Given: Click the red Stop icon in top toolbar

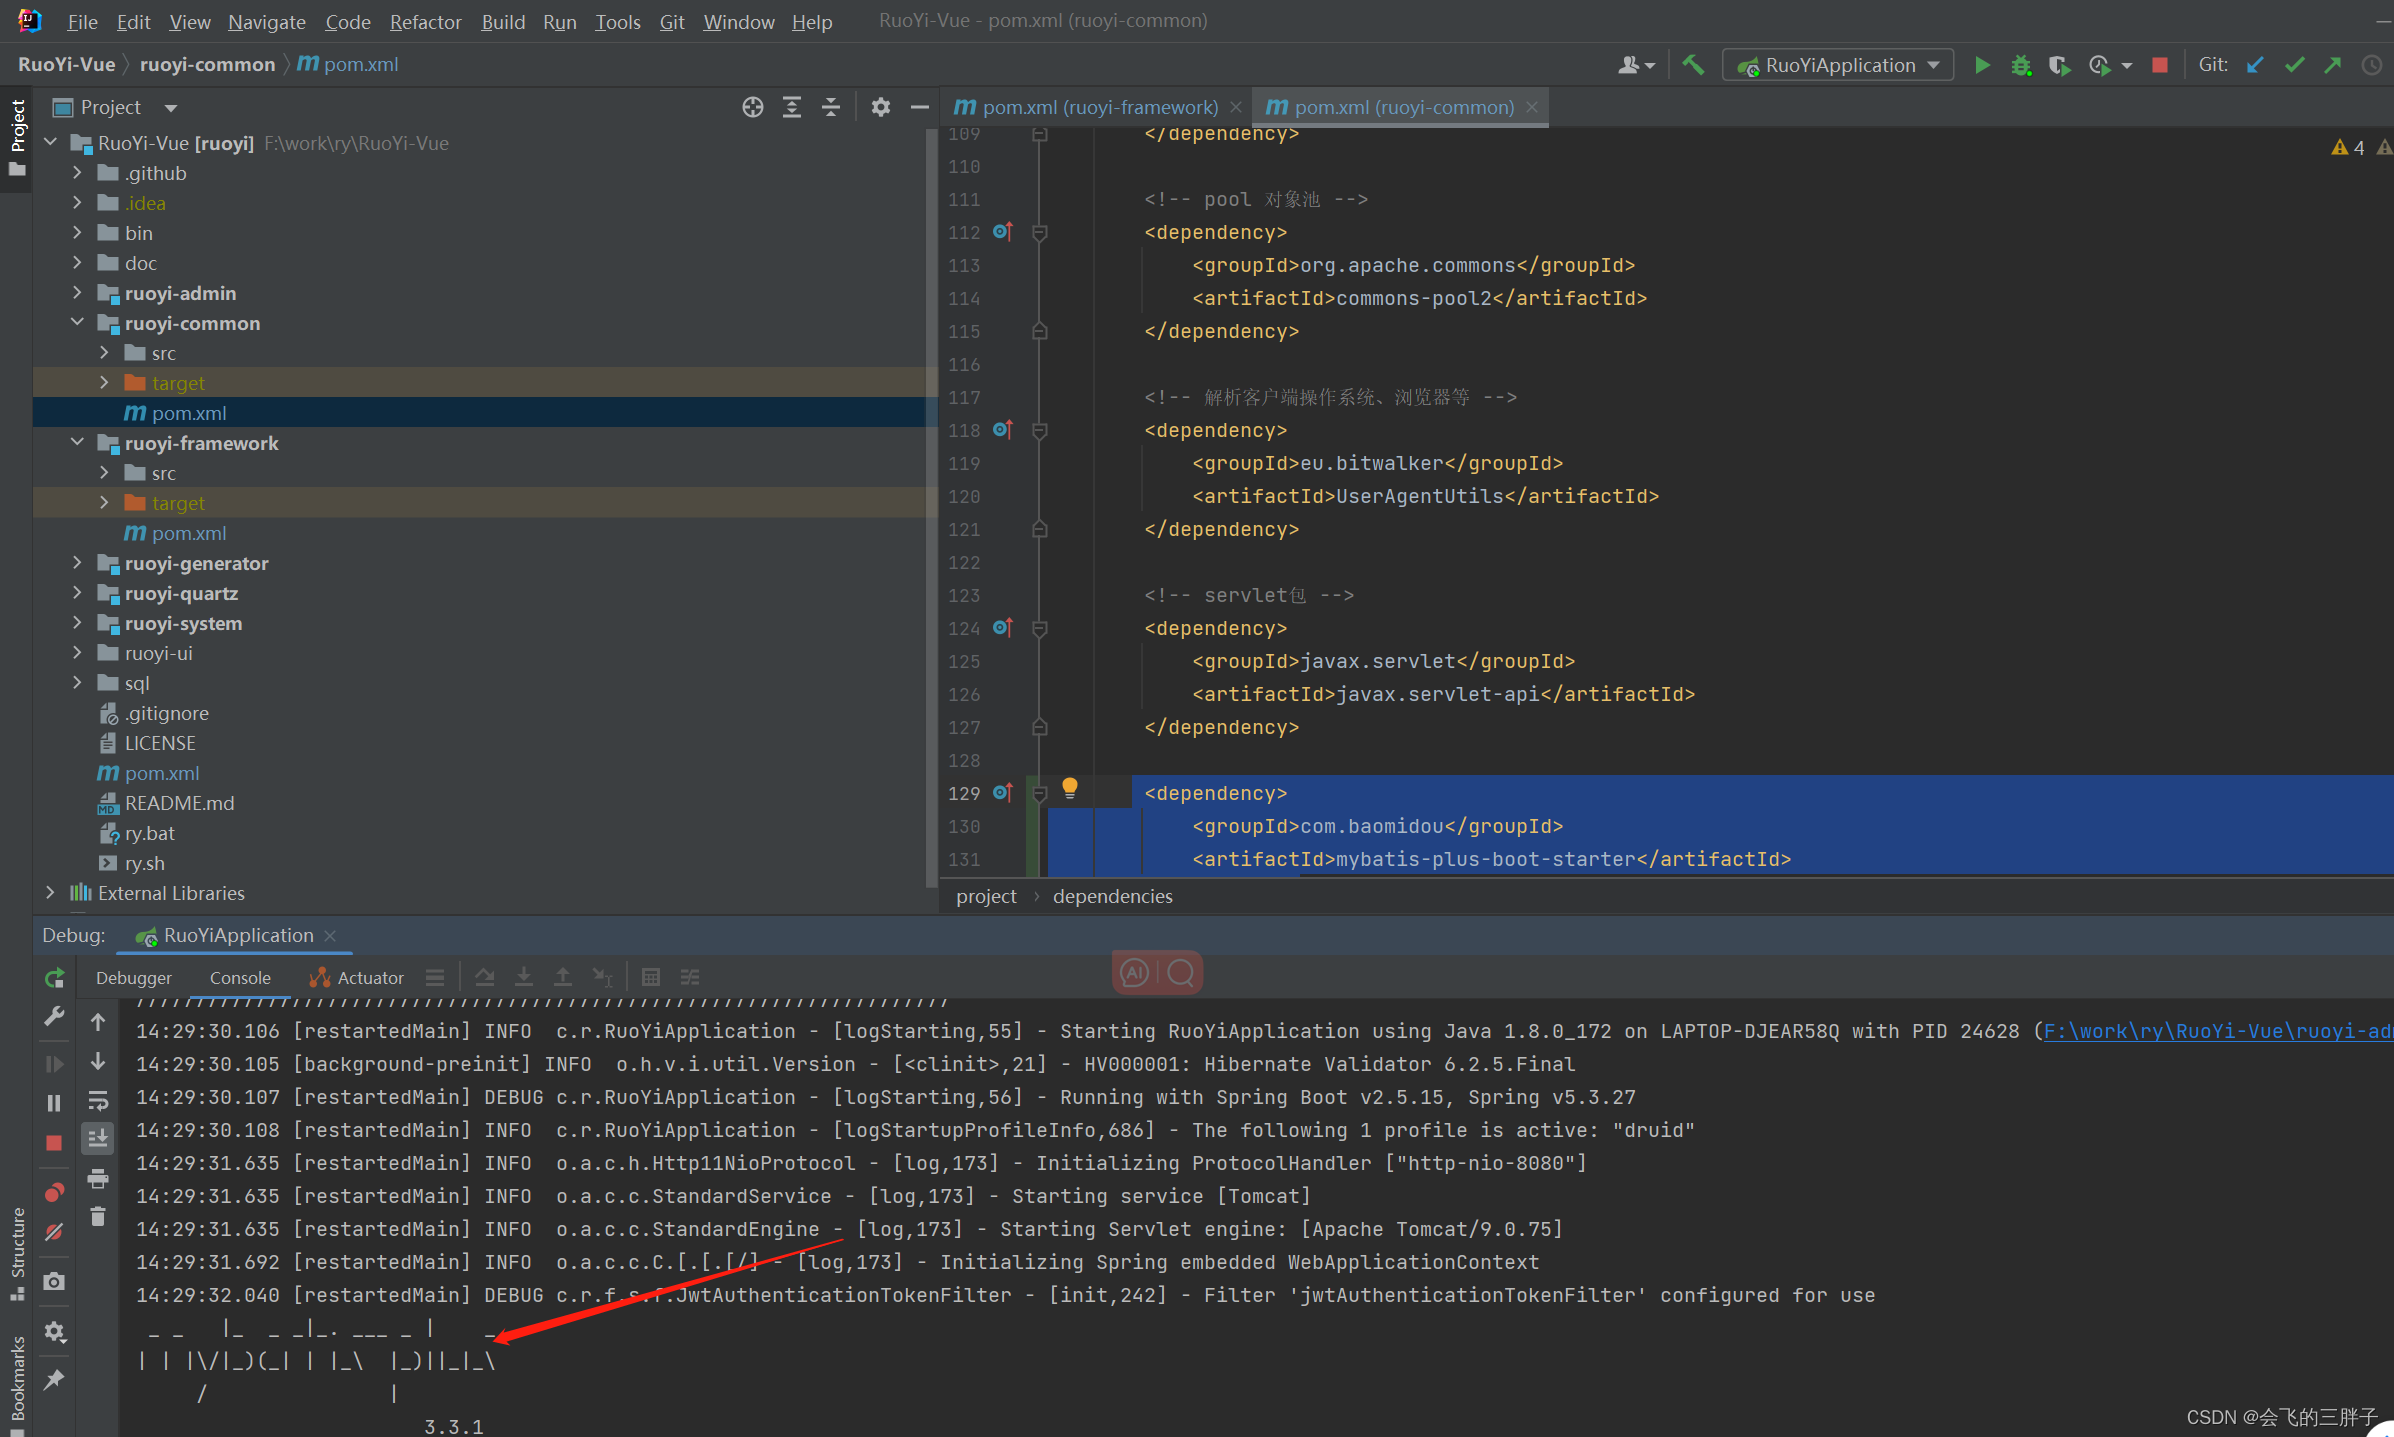Looking at the screenshot, I should tap(2159, 65).
